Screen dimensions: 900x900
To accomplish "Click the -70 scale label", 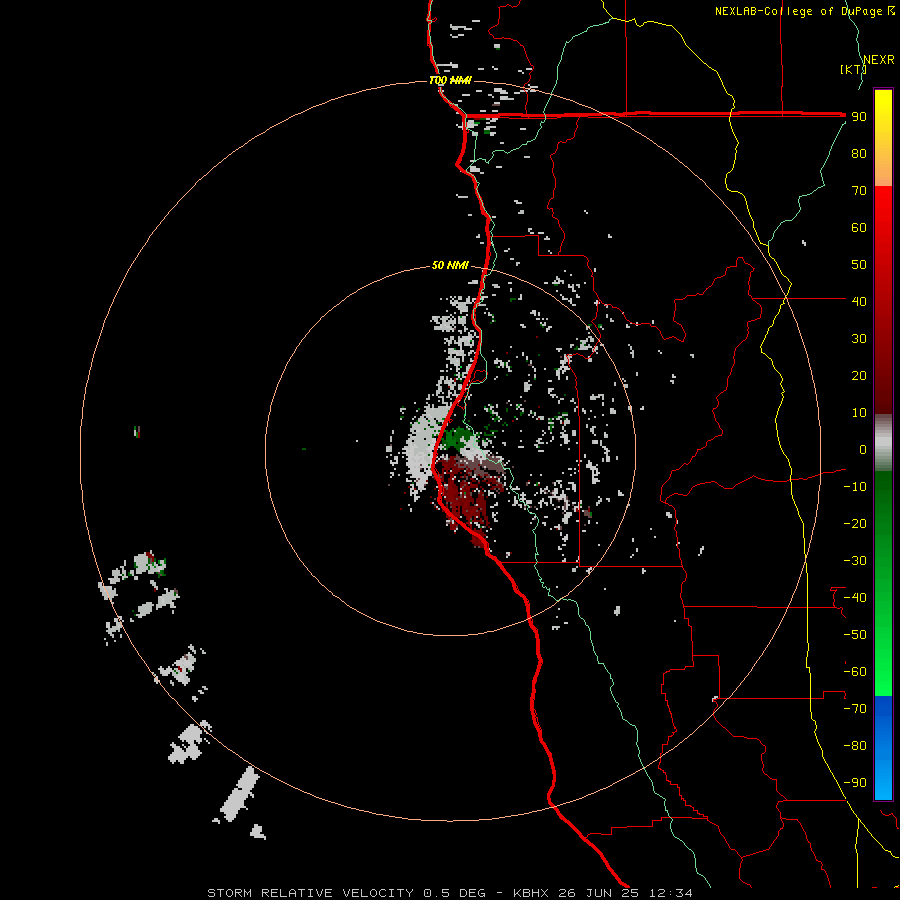I will (855, 709).
